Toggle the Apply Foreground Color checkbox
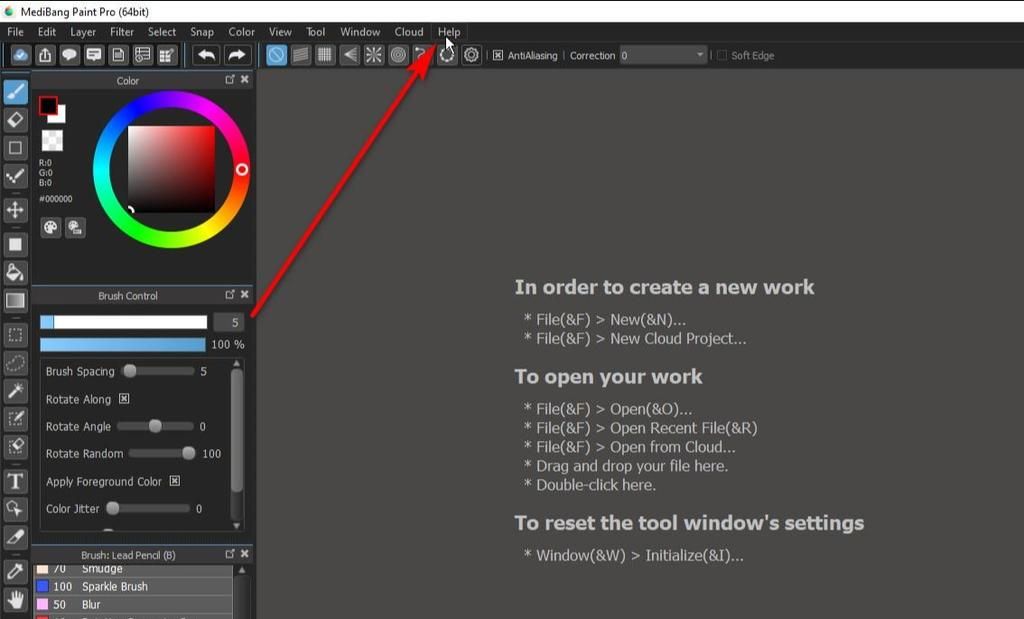 coord(174,481)
